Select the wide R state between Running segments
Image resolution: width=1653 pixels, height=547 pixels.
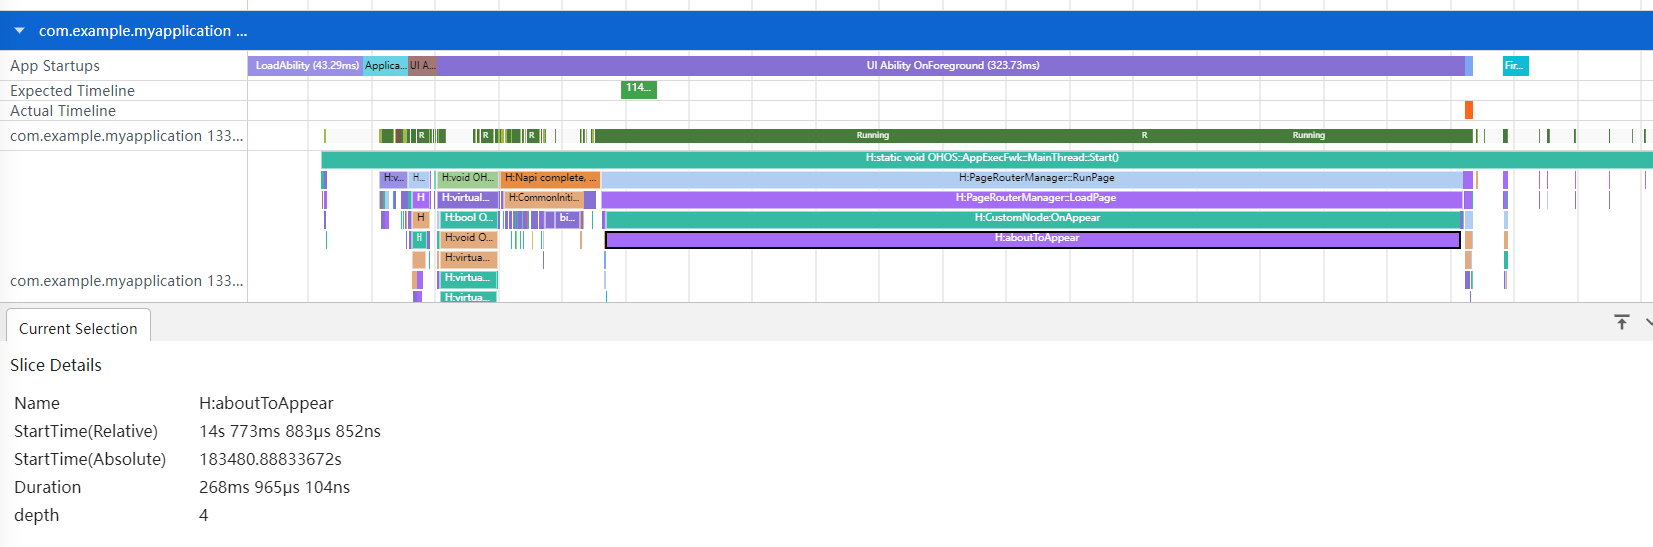tap(1144, 136)
